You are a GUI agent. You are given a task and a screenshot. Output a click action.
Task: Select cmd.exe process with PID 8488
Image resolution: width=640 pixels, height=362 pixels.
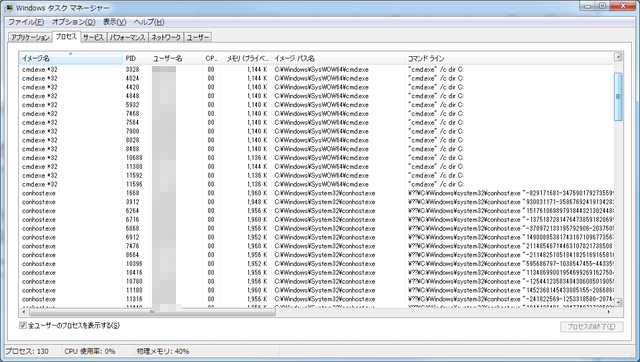tap(316, 149)
